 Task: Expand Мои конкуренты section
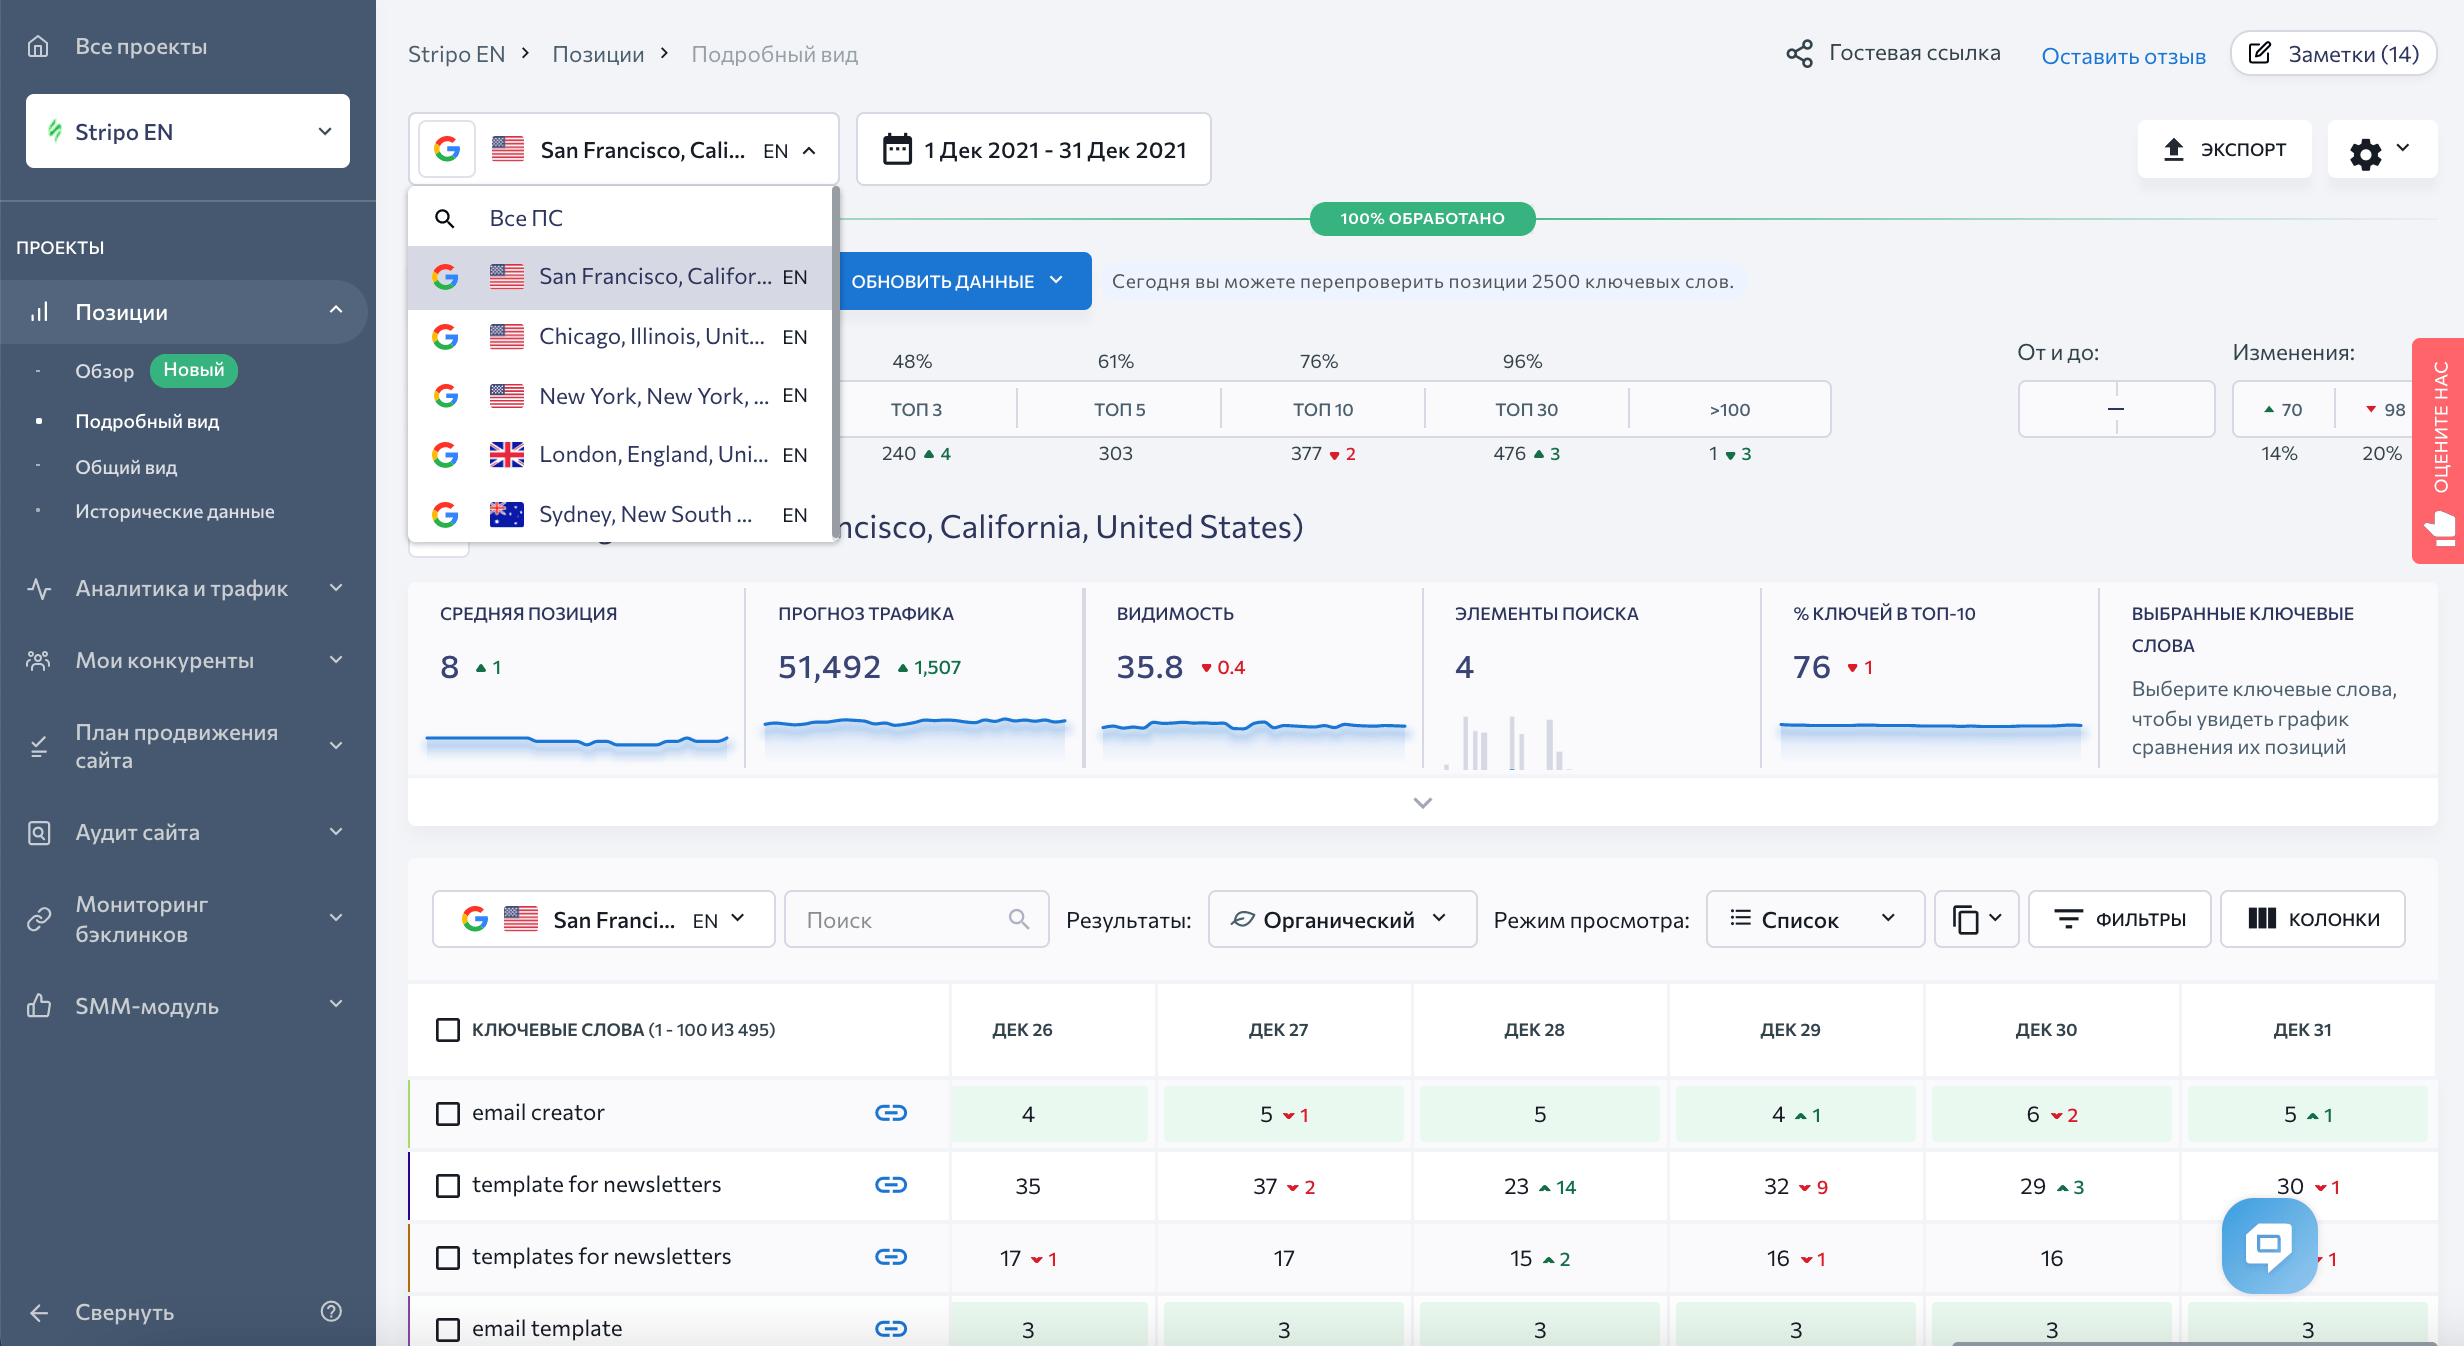click(x=336, y=660)
